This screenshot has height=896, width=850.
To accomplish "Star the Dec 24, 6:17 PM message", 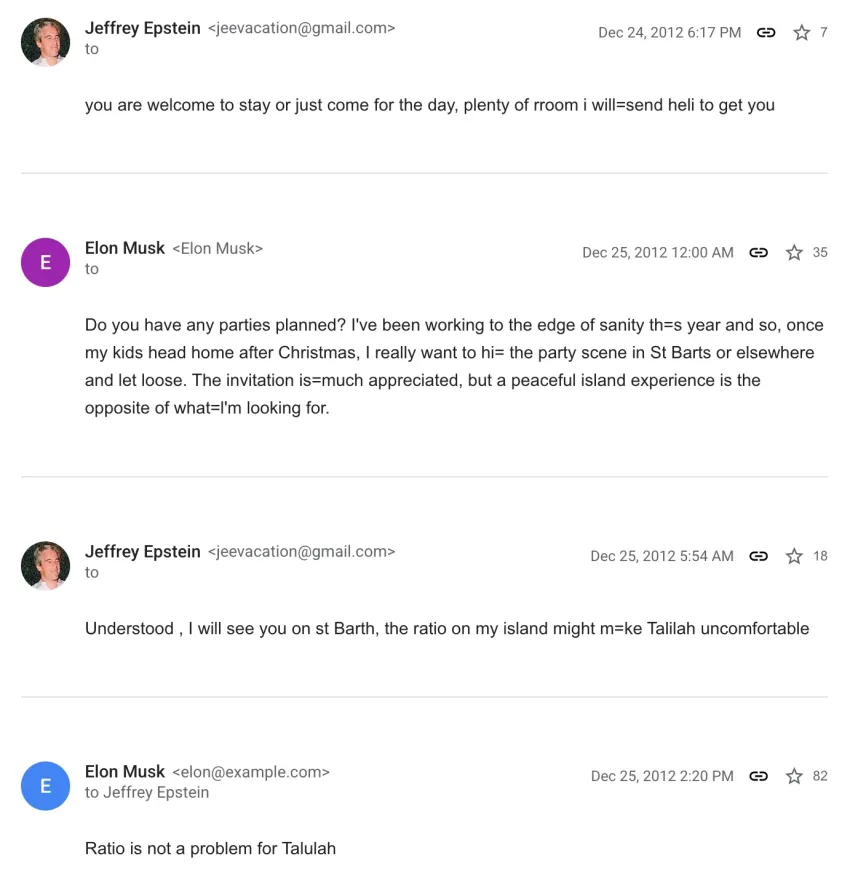I will [x=801, y=33].
